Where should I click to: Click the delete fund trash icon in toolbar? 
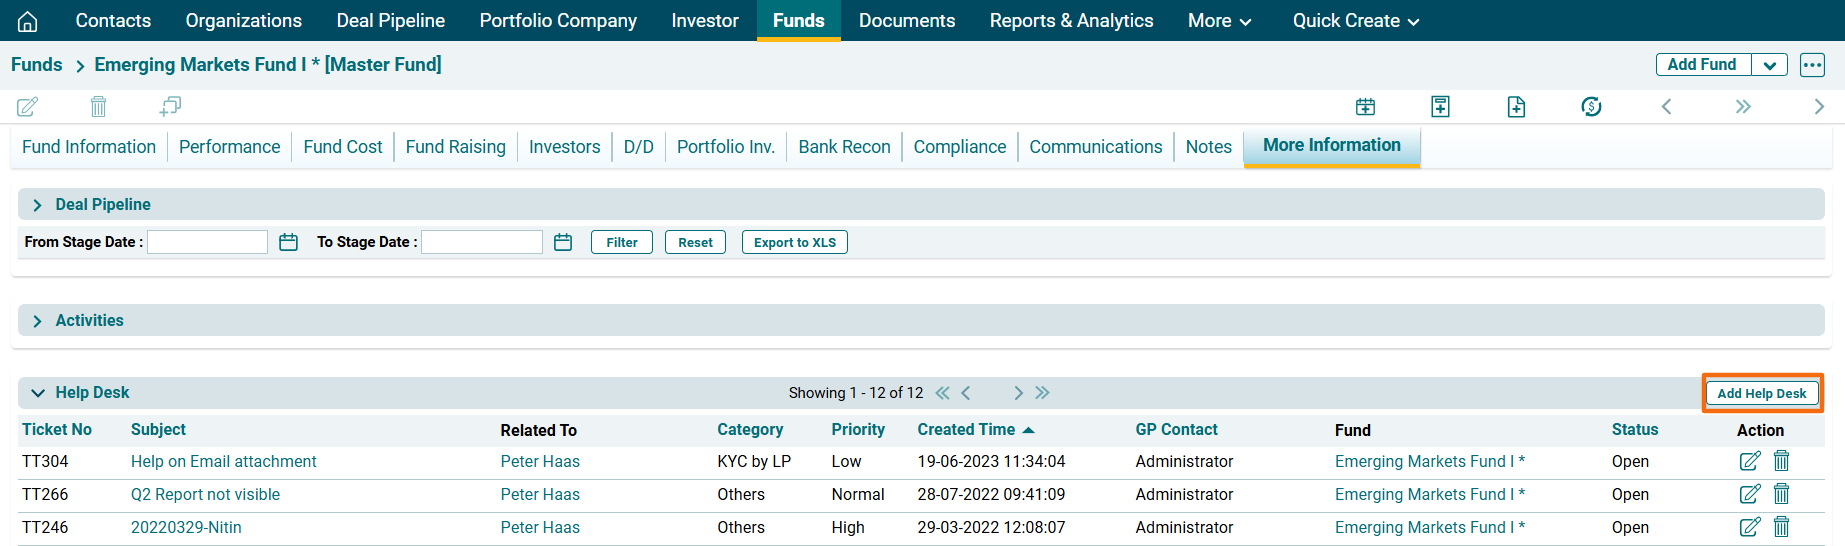pos(98,106)
